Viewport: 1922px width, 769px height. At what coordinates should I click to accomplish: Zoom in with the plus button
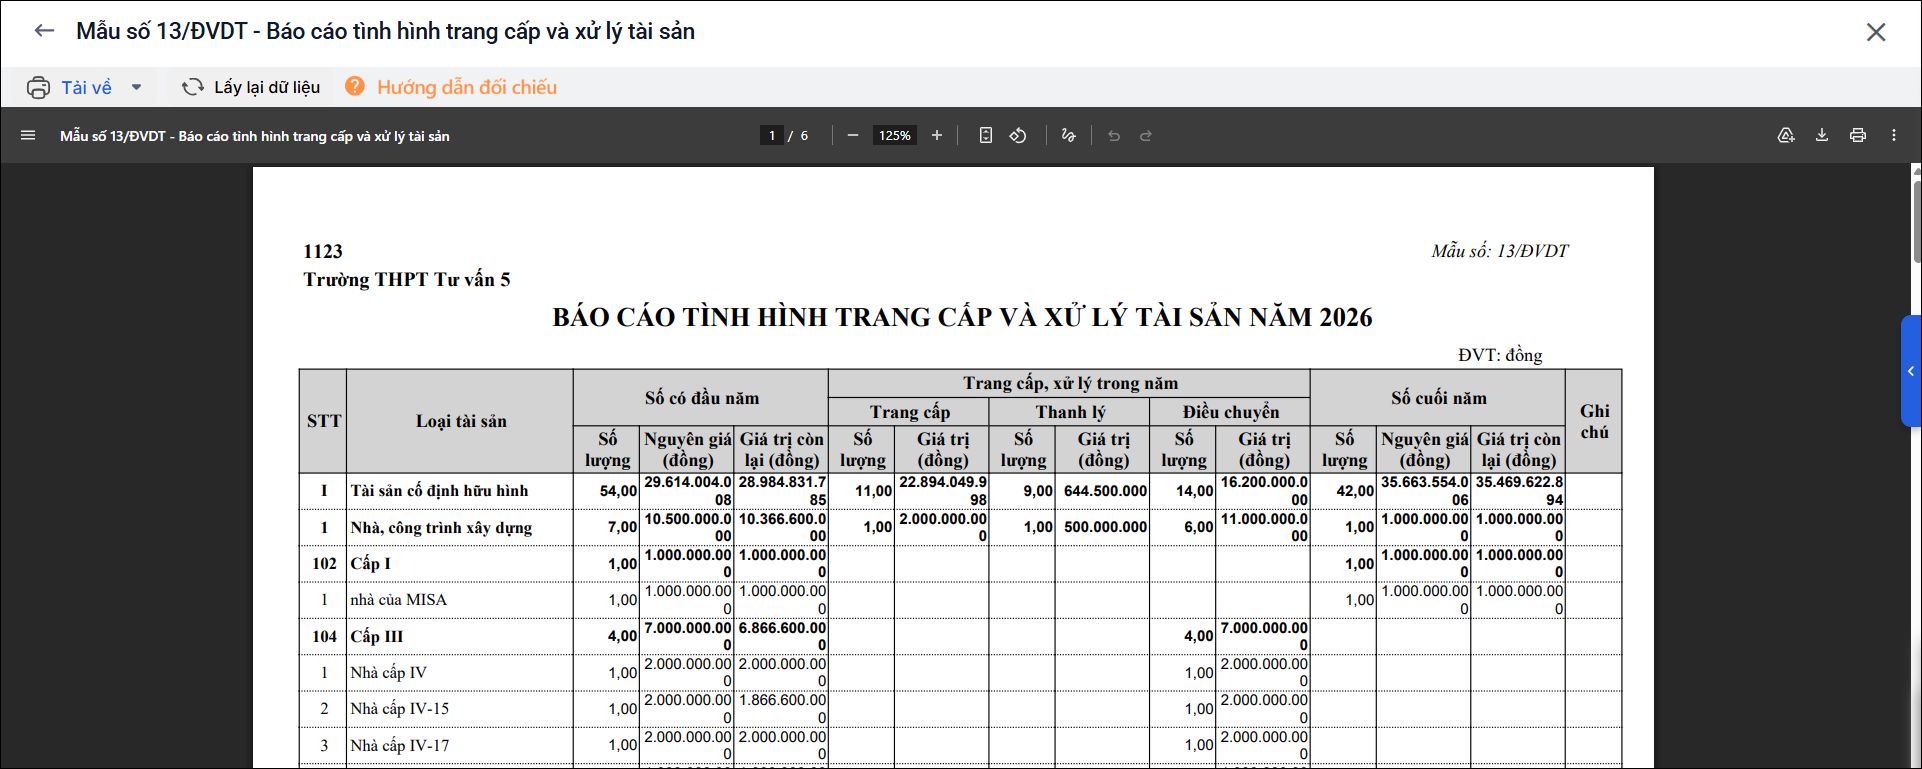pos(937,135)
